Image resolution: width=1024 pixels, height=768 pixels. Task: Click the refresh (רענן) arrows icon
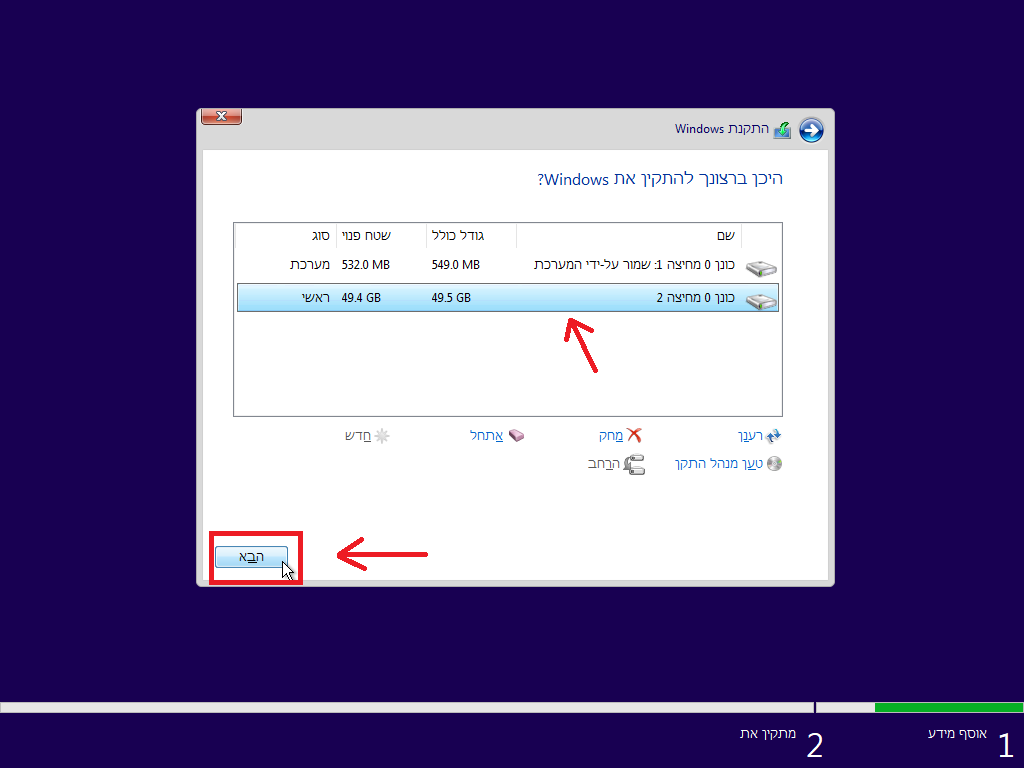point(774,436)
